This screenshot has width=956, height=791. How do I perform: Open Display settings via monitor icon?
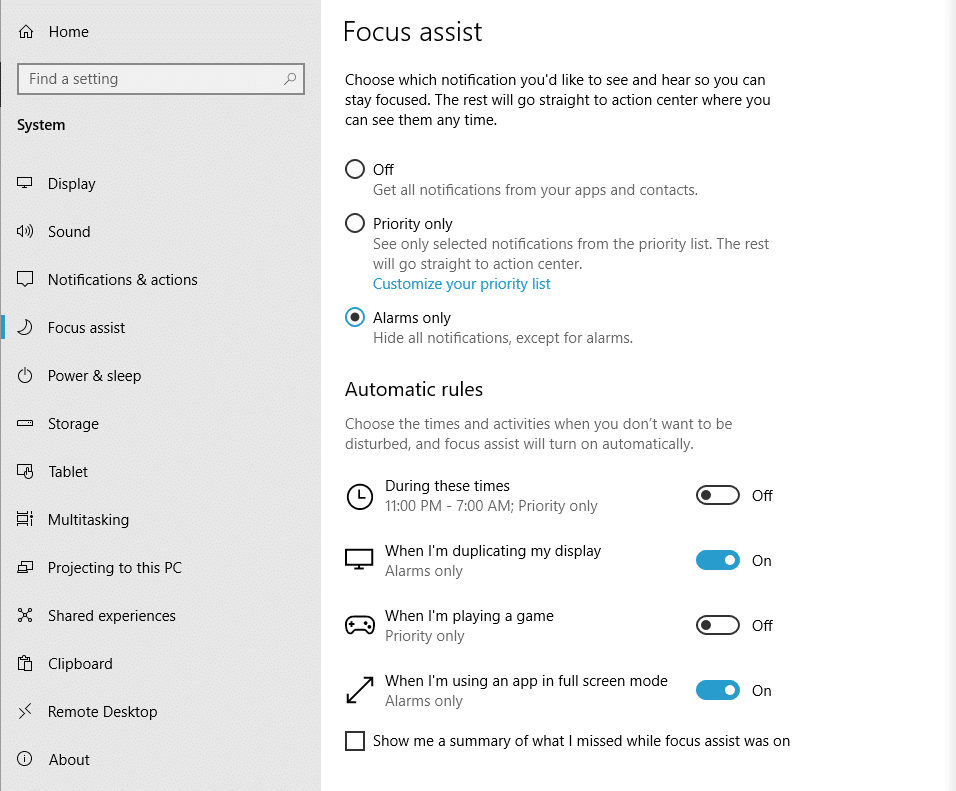[x=26, y=183]
